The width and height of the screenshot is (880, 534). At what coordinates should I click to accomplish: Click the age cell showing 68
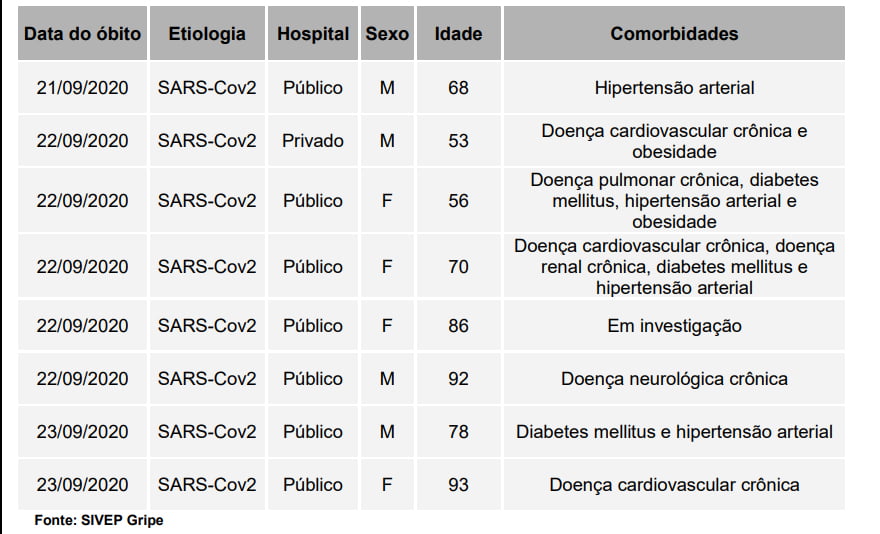pos(458,88)
